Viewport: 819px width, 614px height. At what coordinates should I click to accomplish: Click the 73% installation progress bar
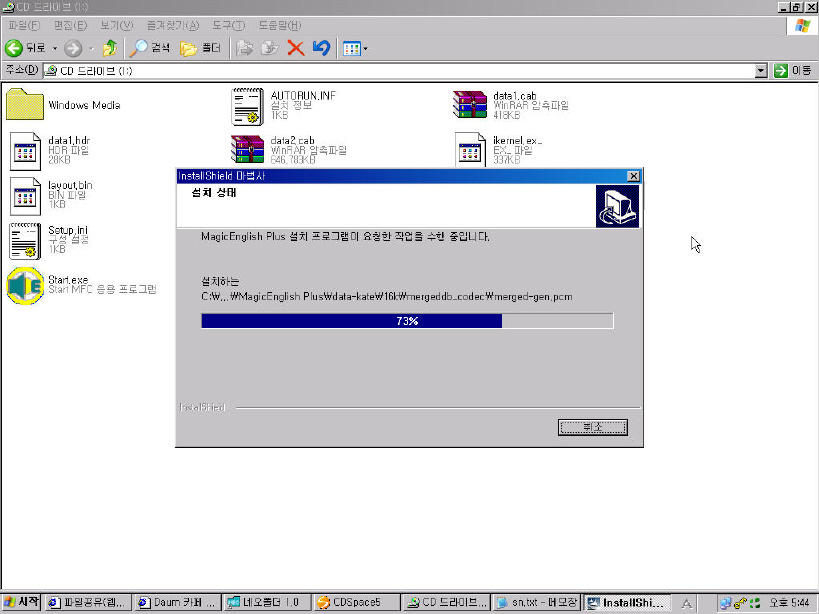coord(407,321)
